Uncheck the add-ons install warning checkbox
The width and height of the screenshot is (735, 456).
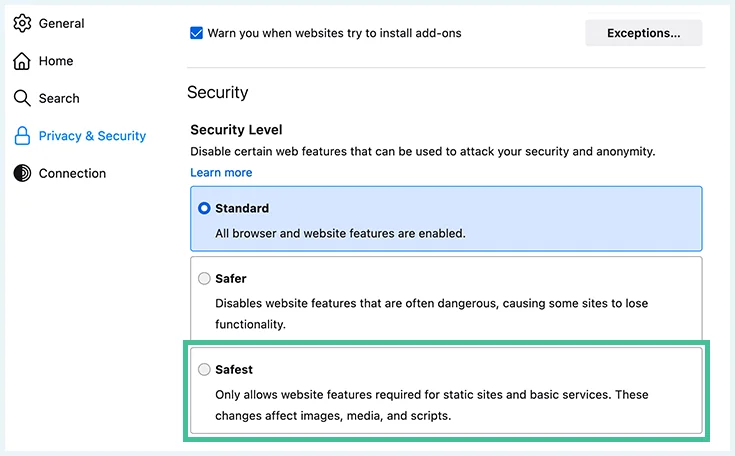tap(196, 33)
